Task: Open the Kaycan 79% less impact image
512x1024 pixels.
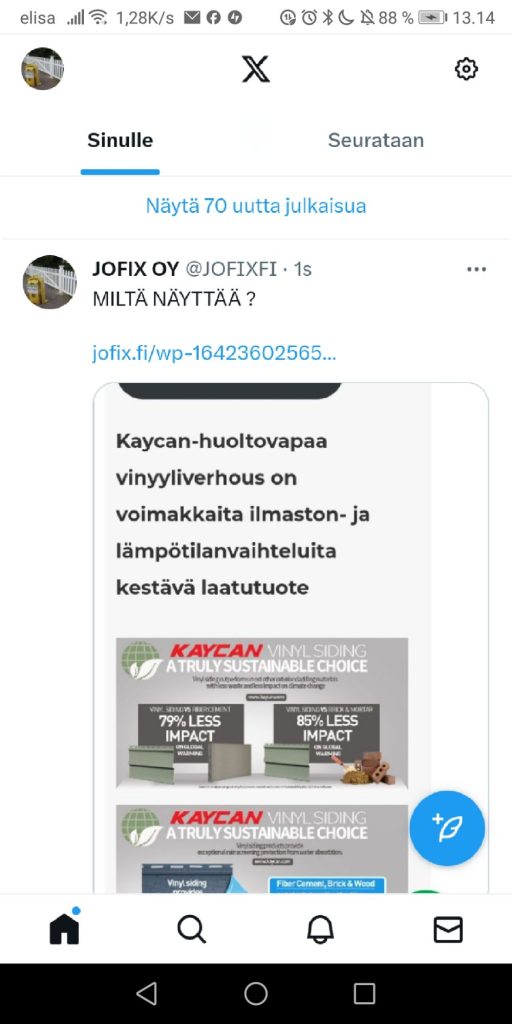Action: 262,712
